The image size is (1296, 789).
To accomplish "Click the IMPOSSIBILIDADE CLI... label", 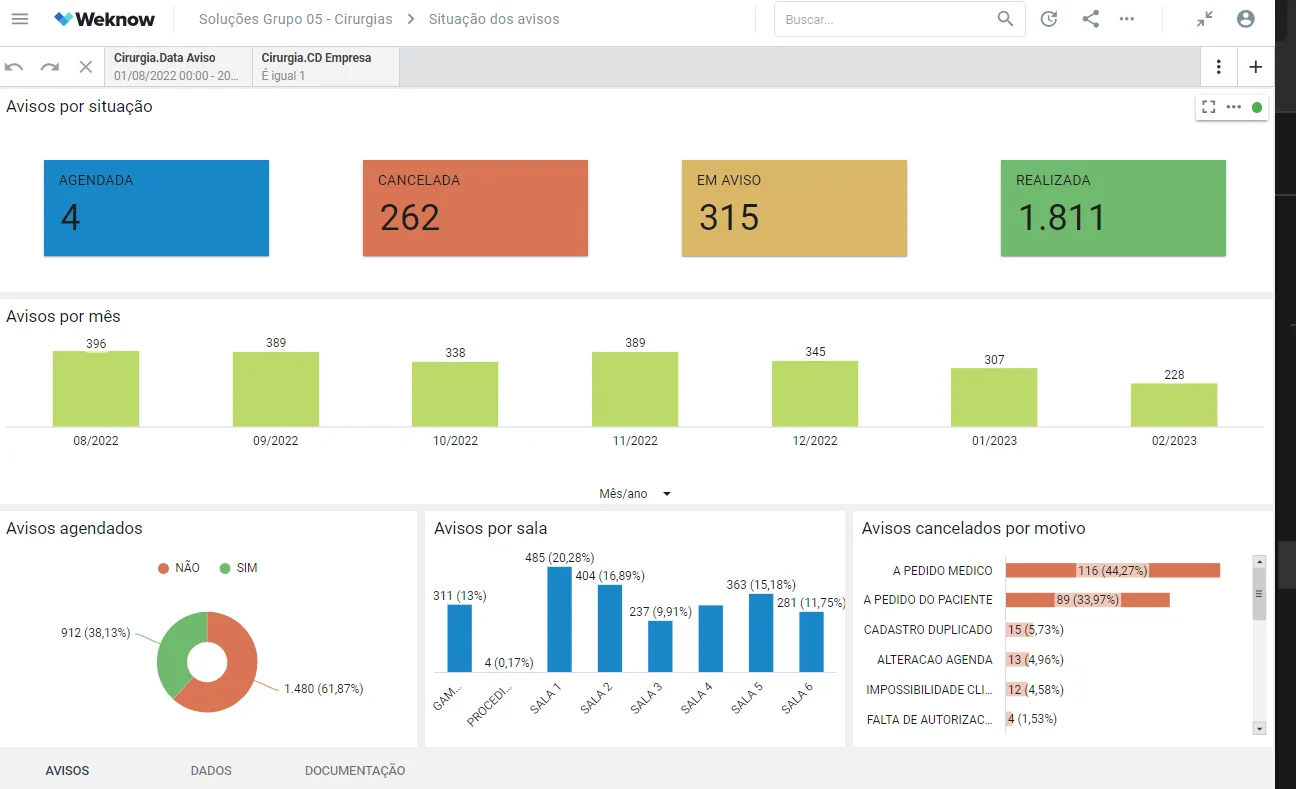I will click(x=930, y=689).
